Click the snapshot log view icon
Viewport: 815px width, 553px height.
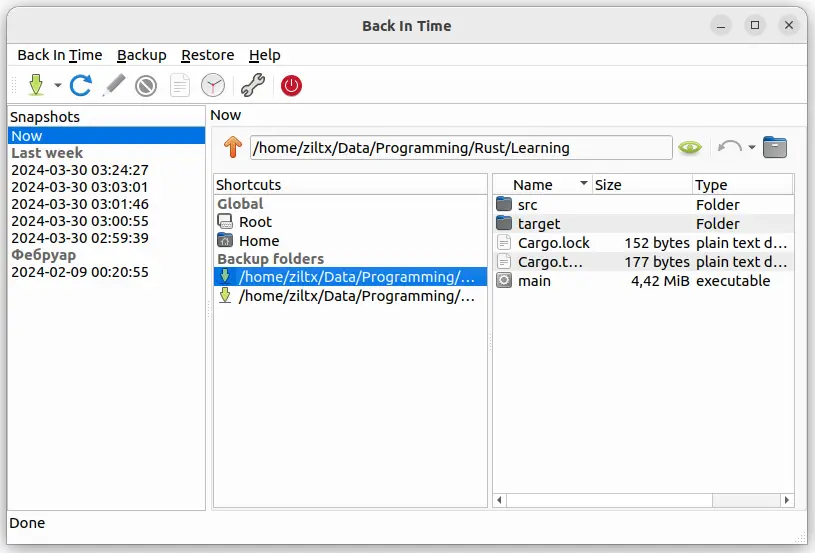180,86
